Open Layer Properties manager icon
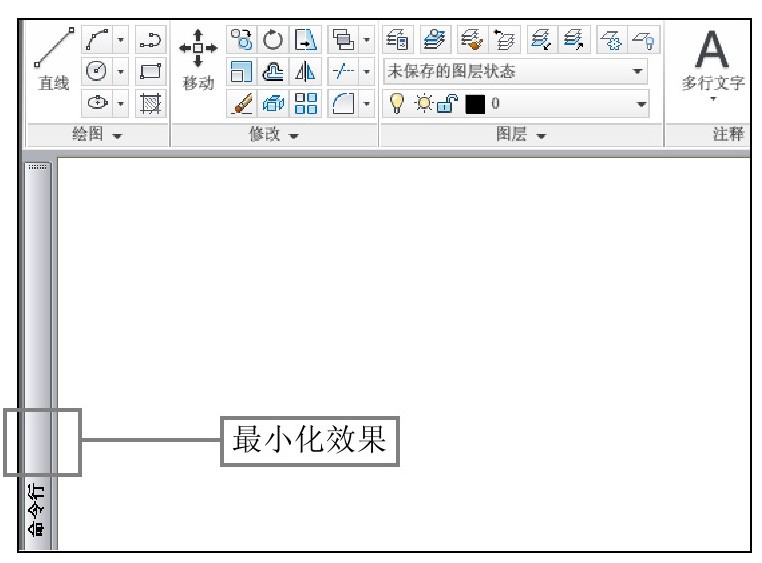762x563 pixels. coord(399,41)
